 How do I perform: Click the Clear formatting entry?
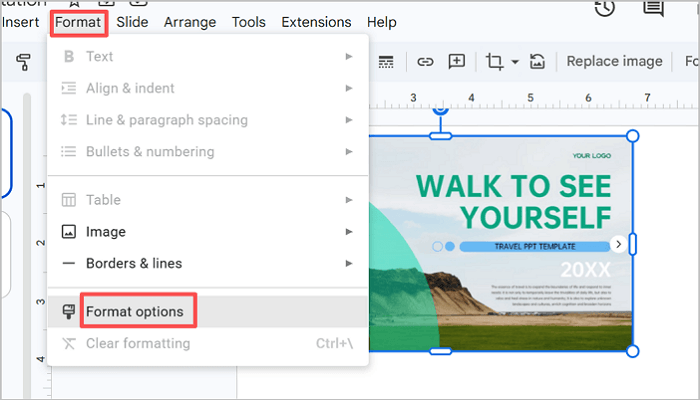(208, 343)
